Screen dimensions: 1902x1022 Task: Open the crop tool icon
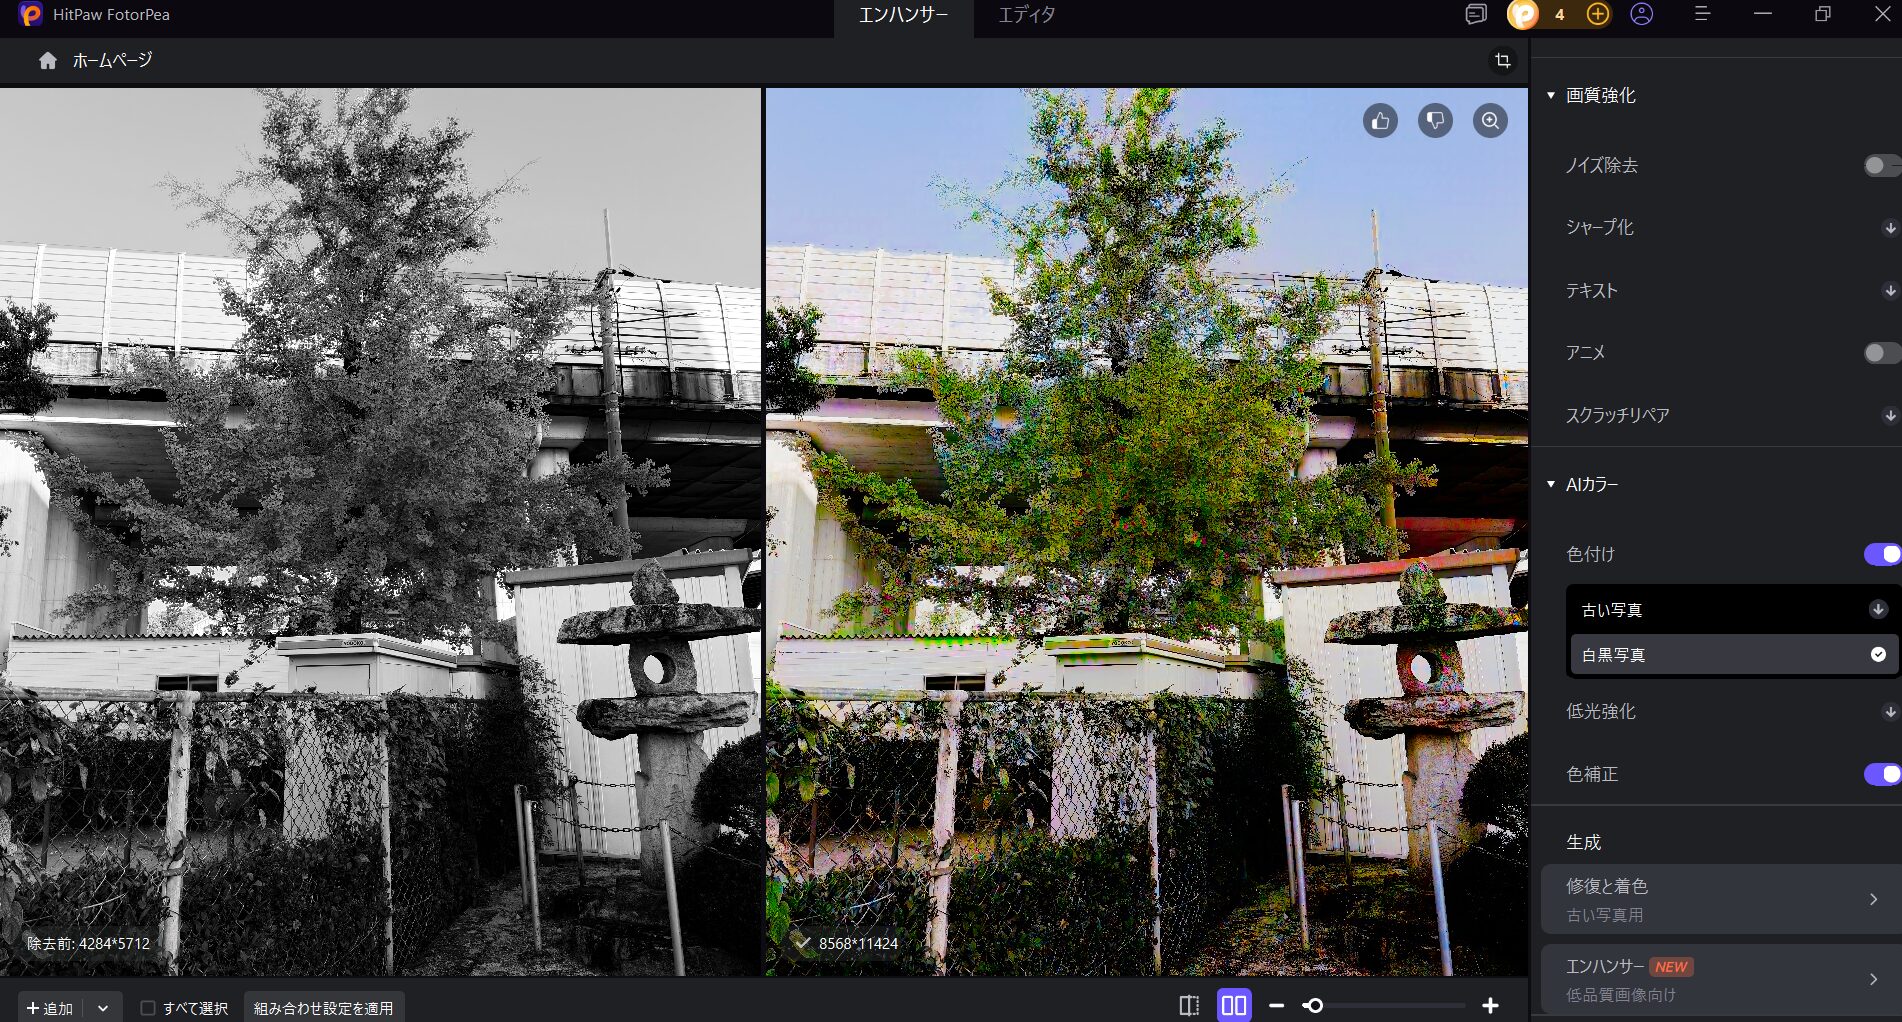(x=1502, y=61)
